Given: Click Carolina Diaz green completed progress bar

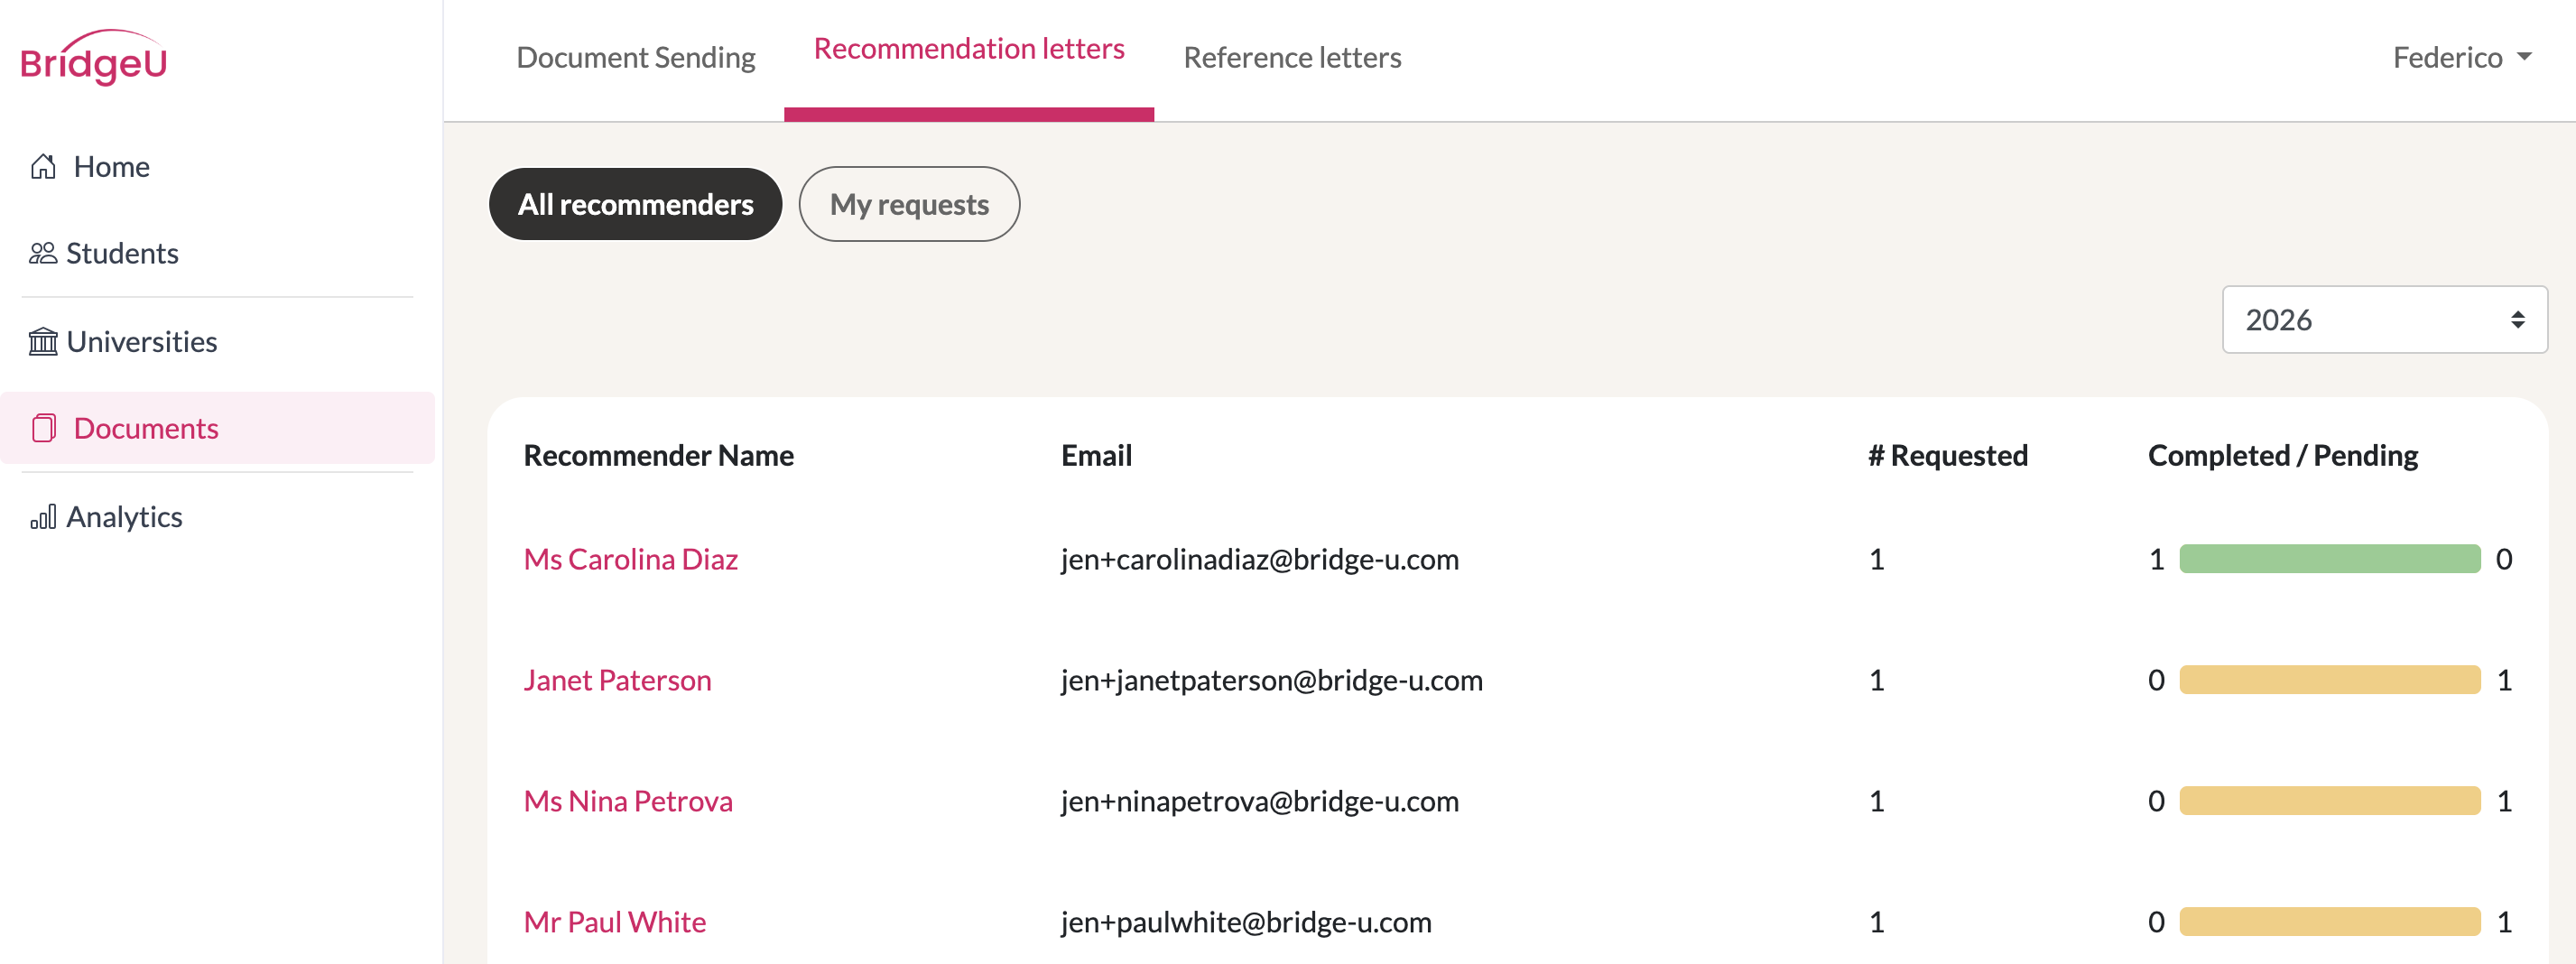Looking at the screenshot, I should [2330, 559].
